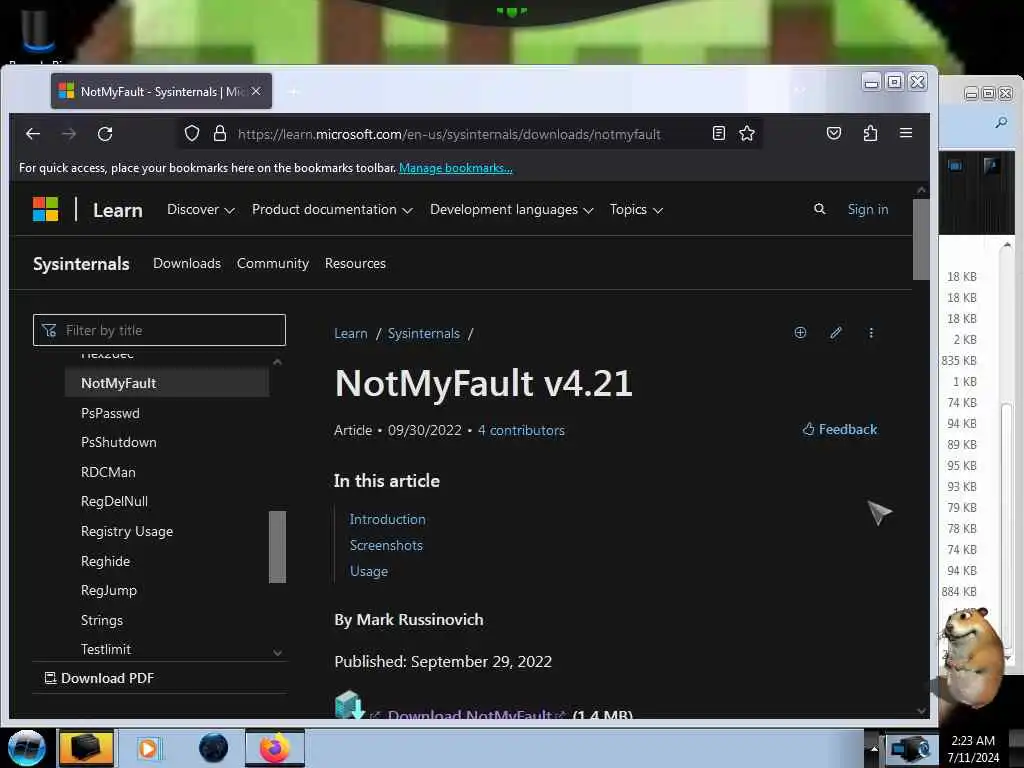Open site search magnifier icon

[x=820, y=209]
